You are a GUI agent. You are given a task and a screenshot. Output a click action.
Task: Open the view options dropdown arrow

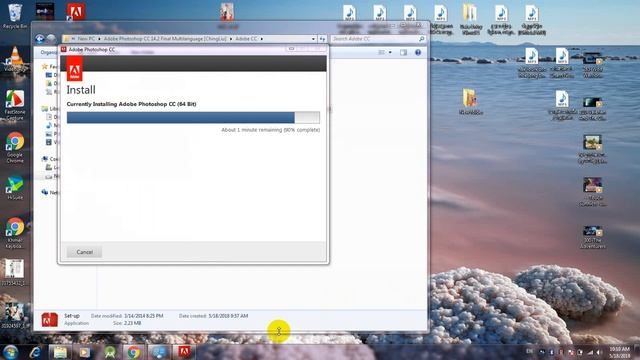[390, 52]
